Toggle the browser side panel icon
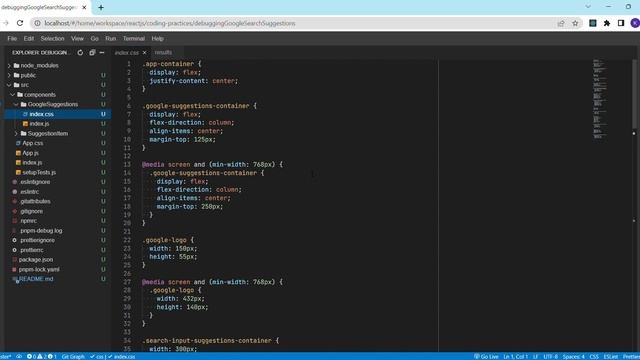 pos(621,23)
